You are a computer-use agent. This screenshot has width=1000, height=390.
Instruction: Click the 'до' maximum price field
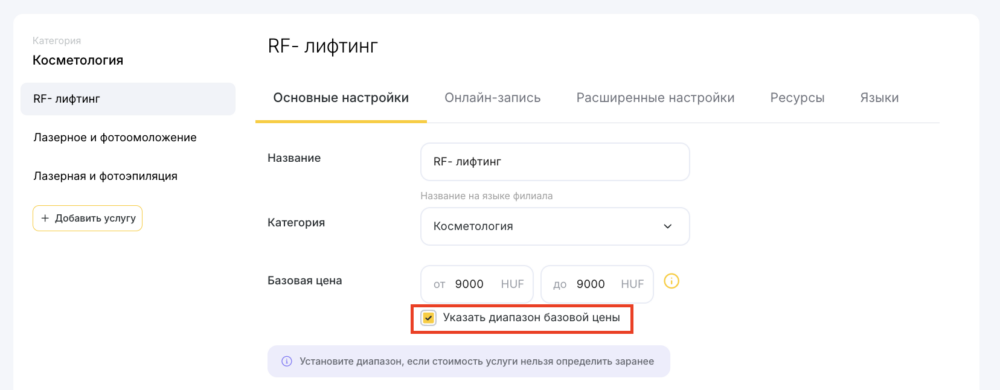[x=597, y=284]
